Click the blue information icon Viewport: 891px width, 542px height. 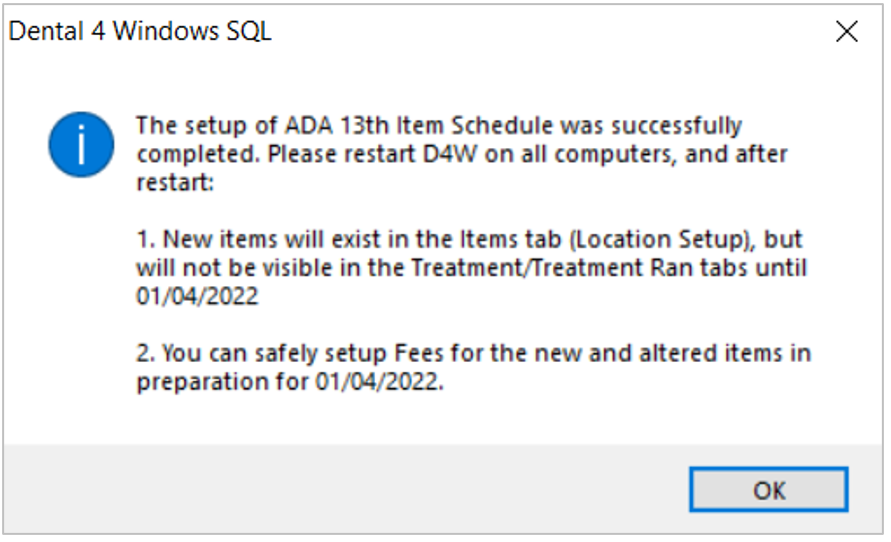(81, 144)
